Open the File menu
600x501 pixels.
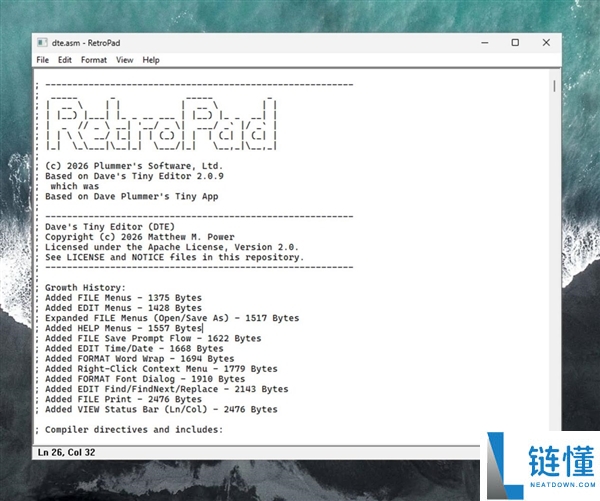[x=42, y=60]
